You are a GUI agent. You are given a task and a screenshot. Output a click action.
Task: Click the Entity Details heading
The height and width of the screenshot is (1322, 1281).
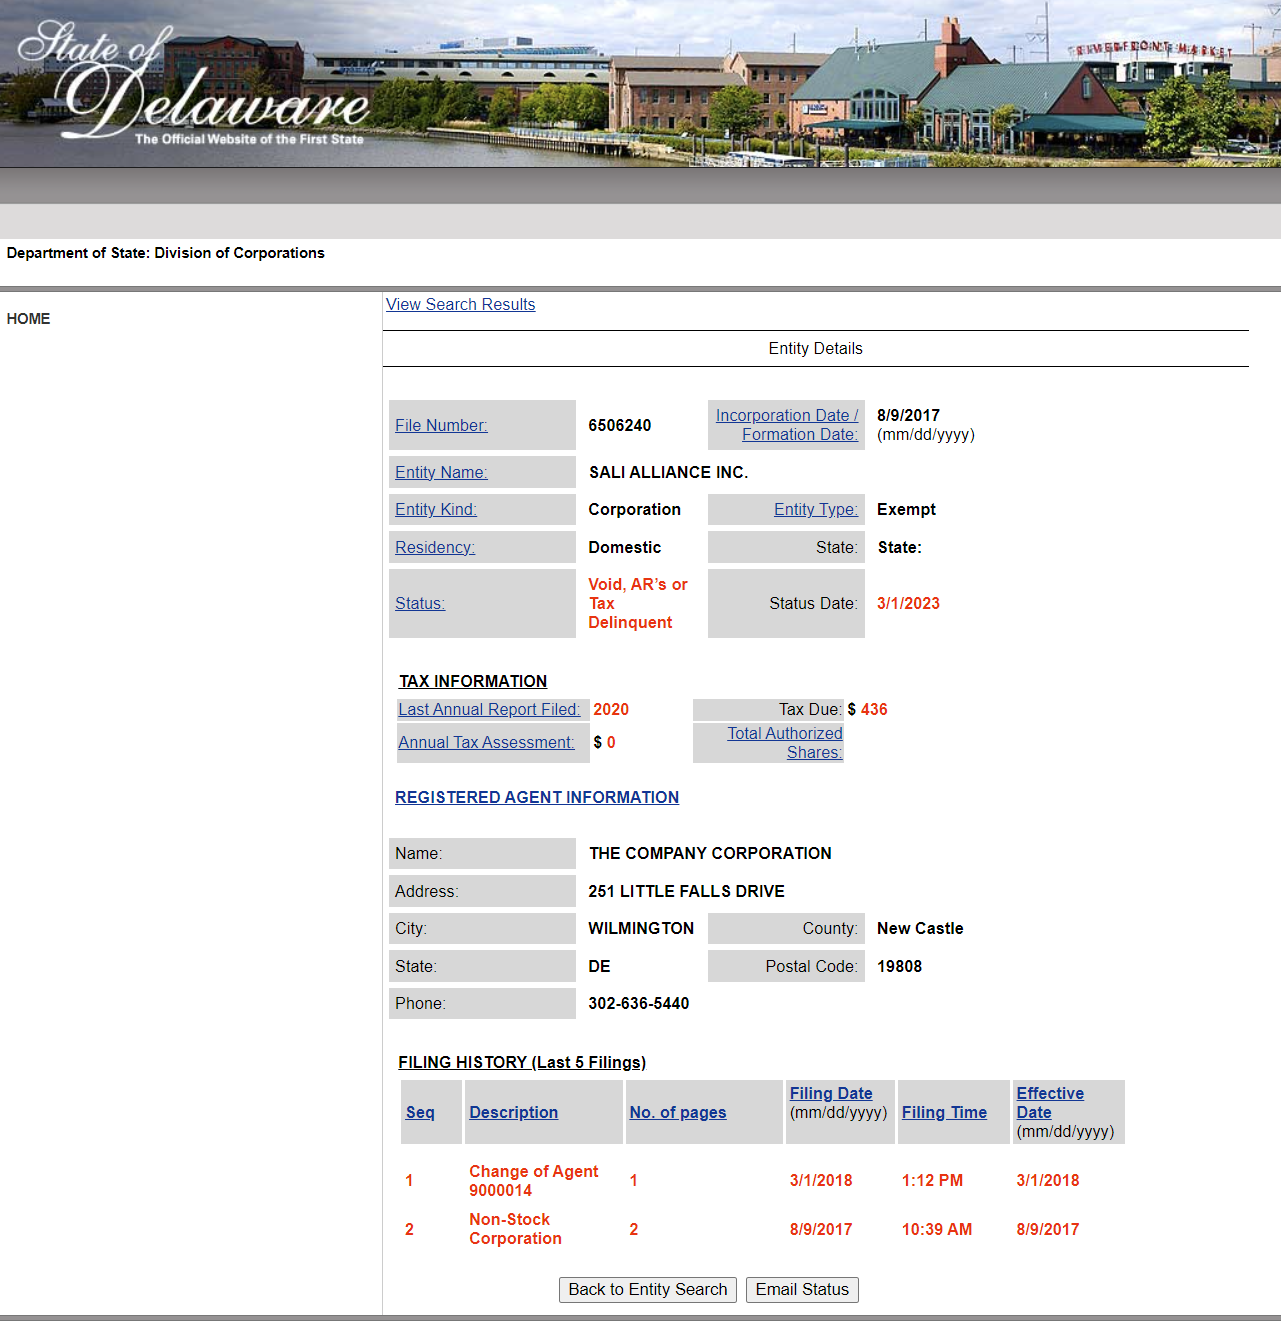[x=816, y=348]
